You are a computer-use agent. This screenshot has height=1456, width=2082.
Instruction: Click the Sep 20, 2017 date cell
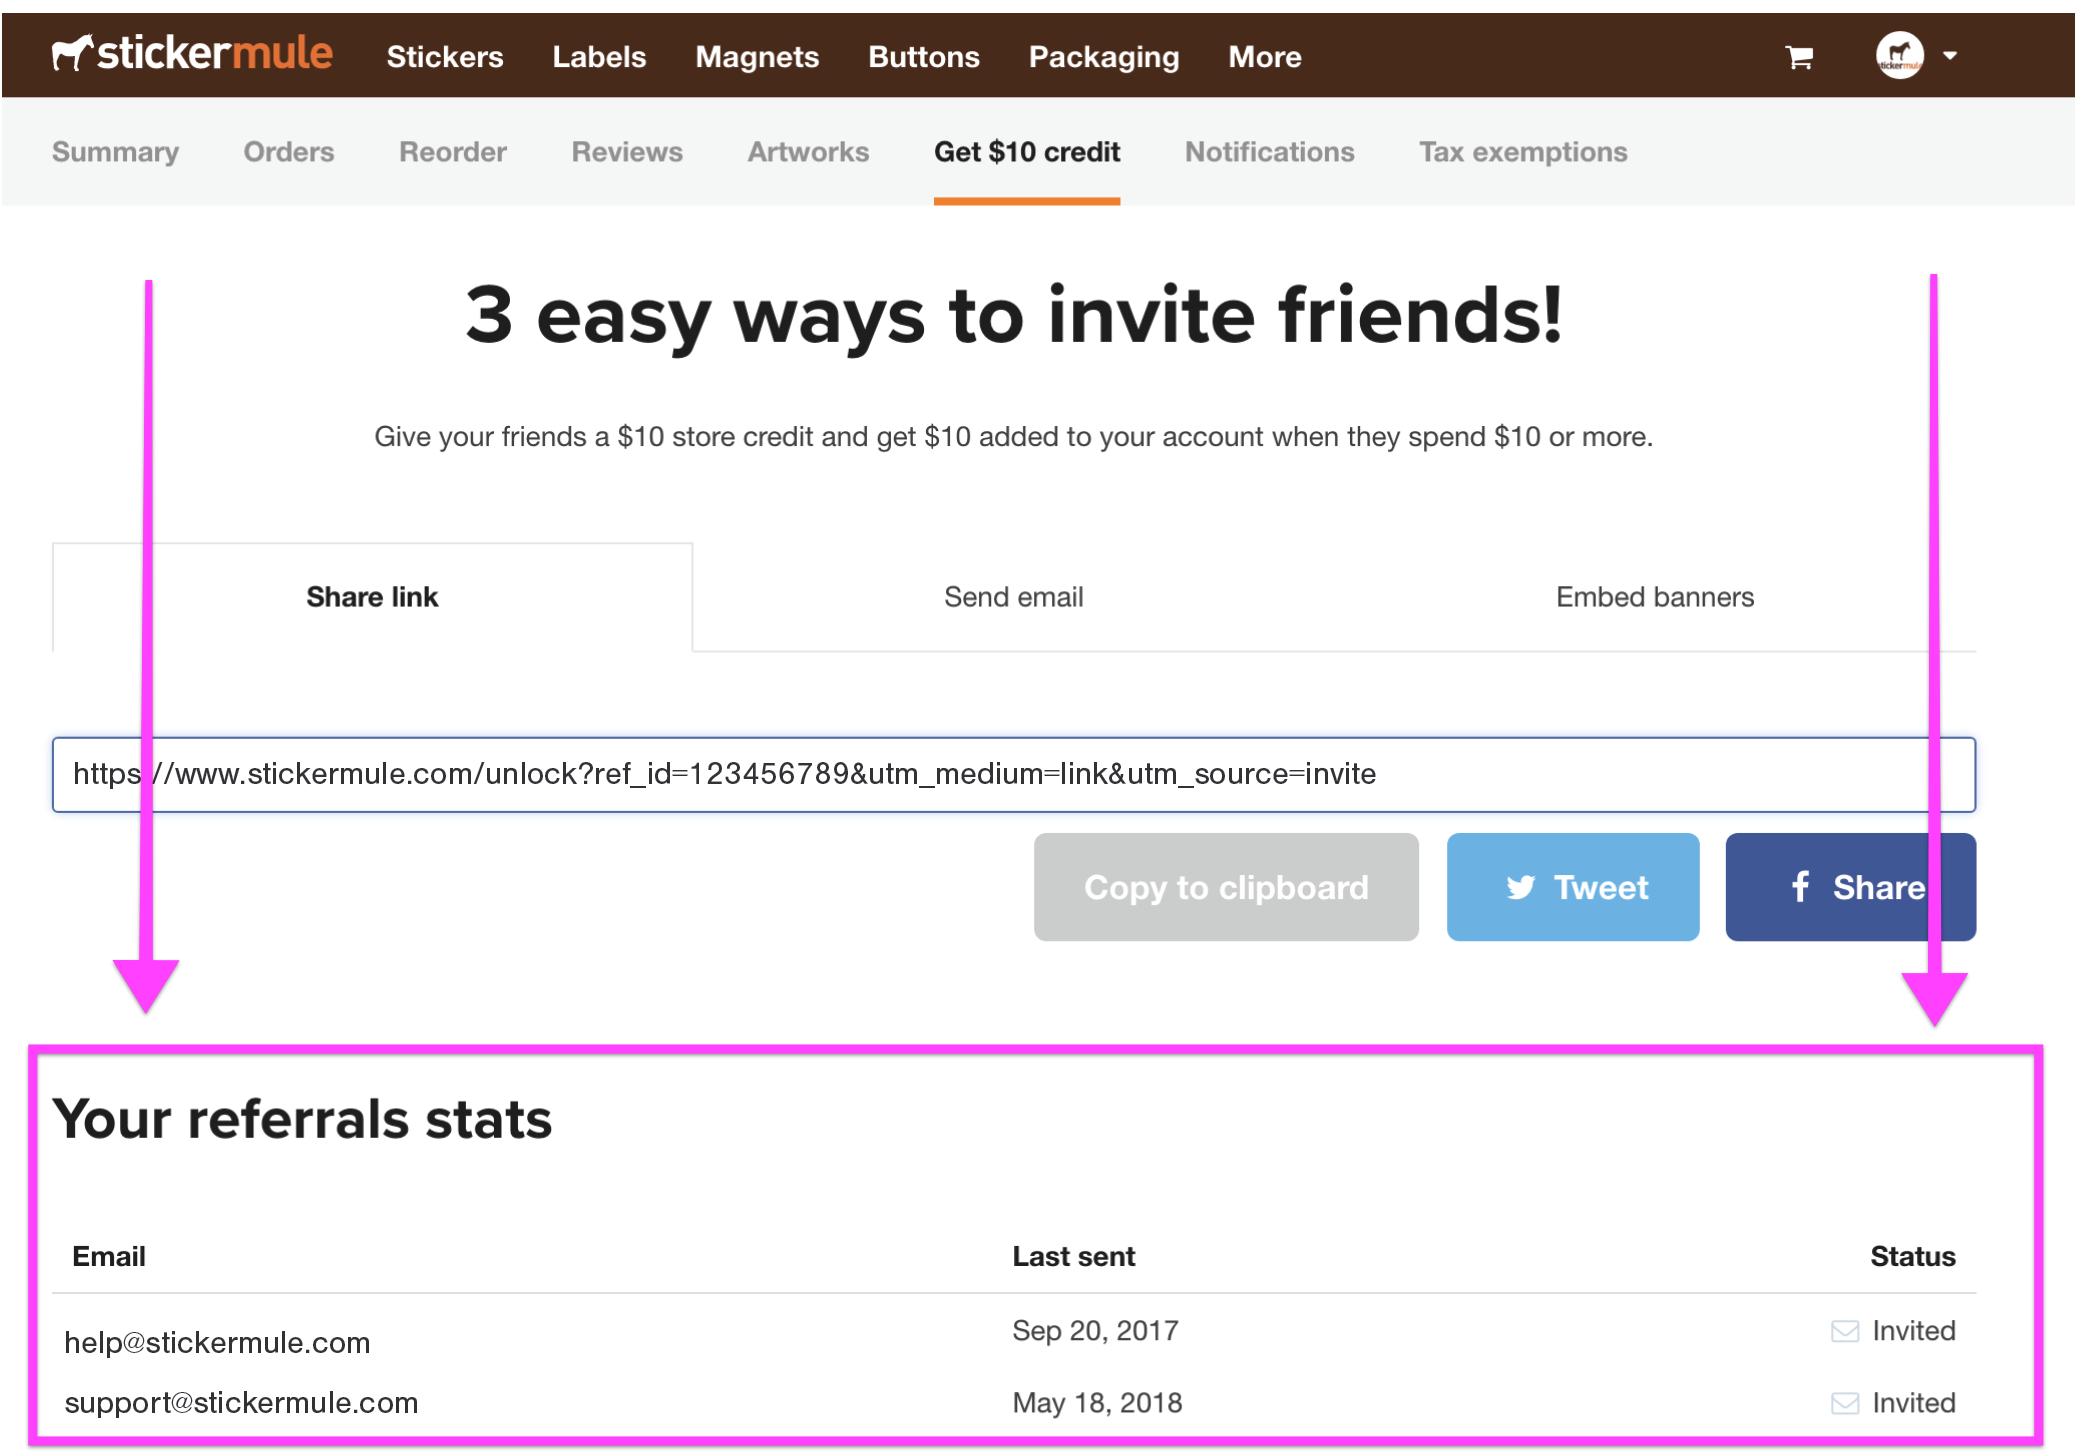tap(1095, 1331)
